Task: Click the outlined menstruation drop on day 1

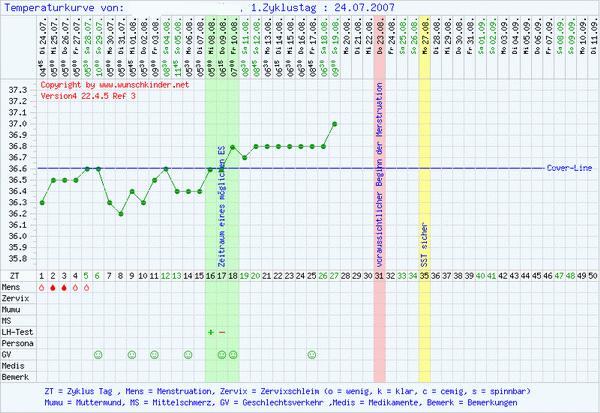Action: [42, 287]
